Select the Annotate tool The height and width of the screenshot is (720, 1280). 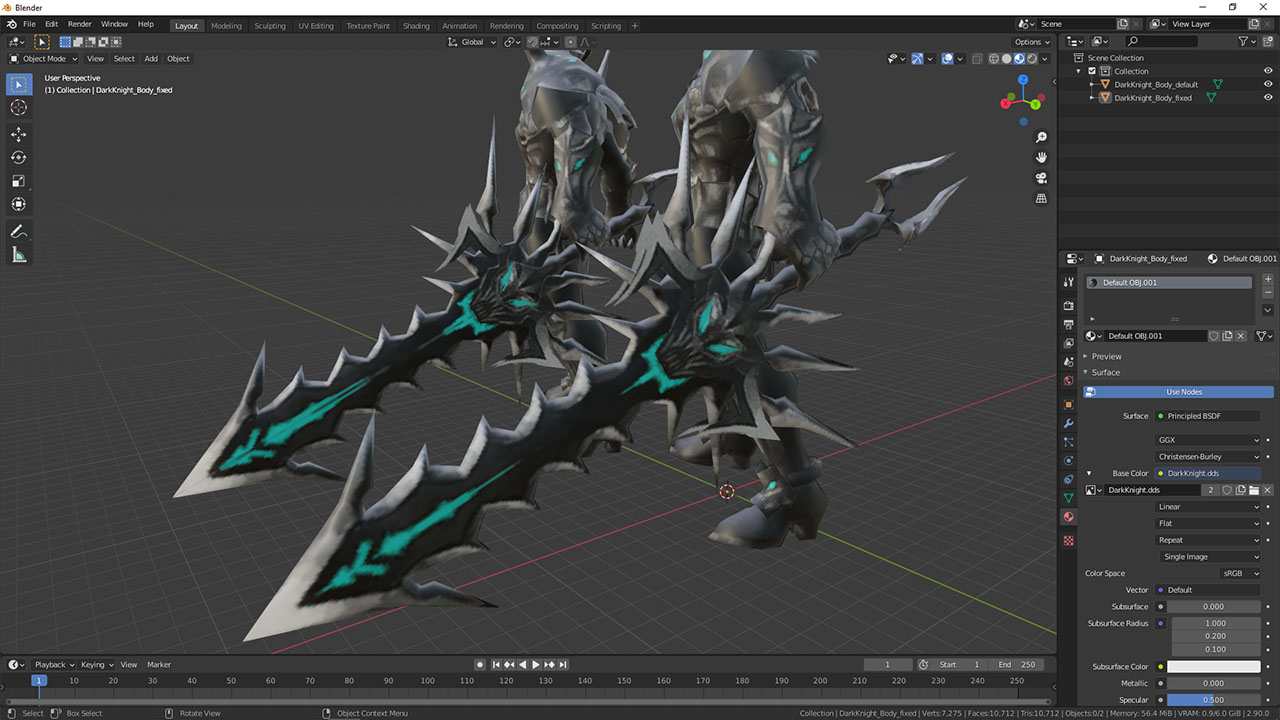point(18,231)
